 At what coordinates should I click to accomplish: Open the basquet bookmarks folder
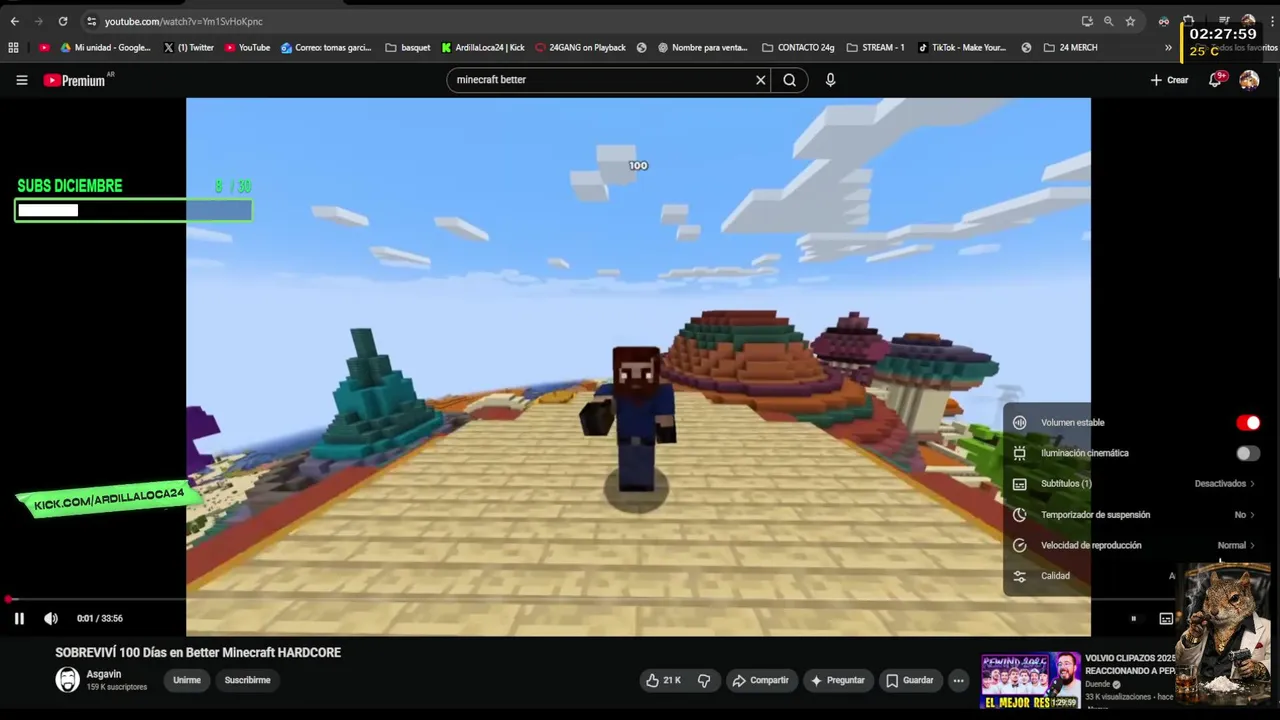[407, 47]
